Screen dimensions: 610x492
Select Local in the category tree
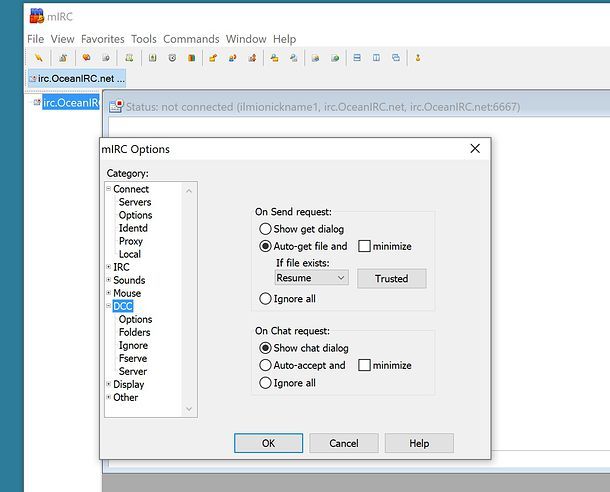pyautogui.click(x=130, y=254)
